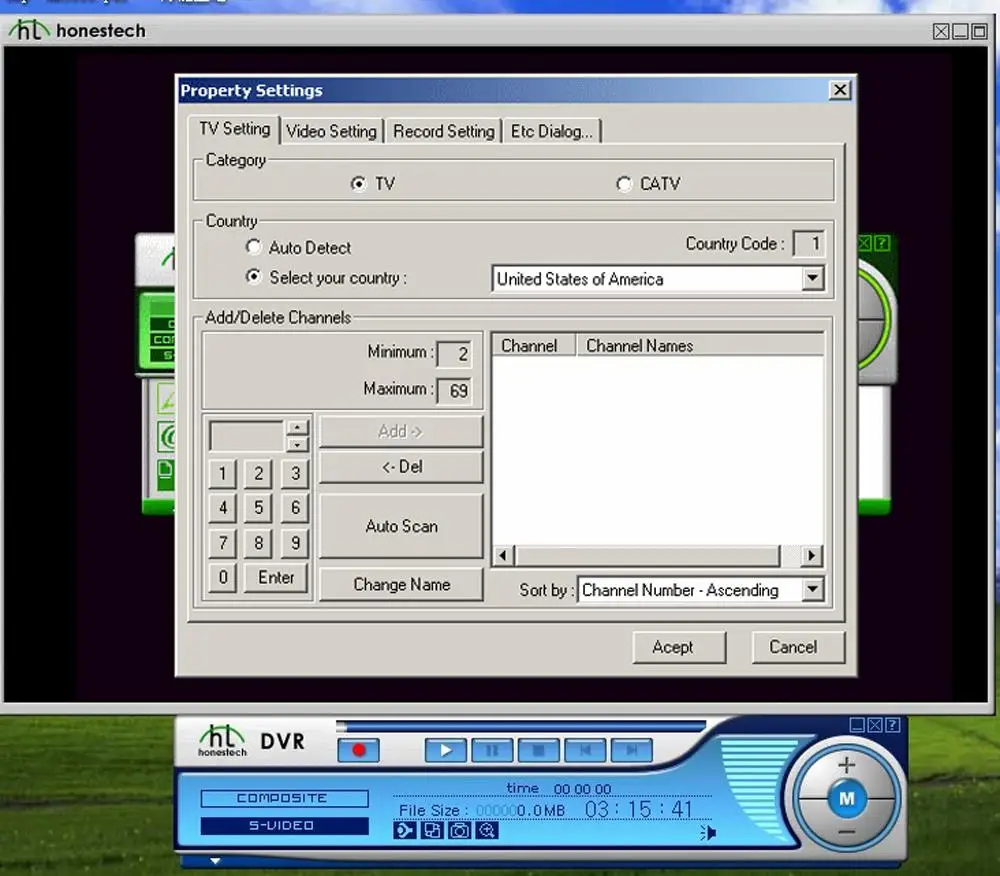Click the screen layout icon beside wrench

point(432,830)
